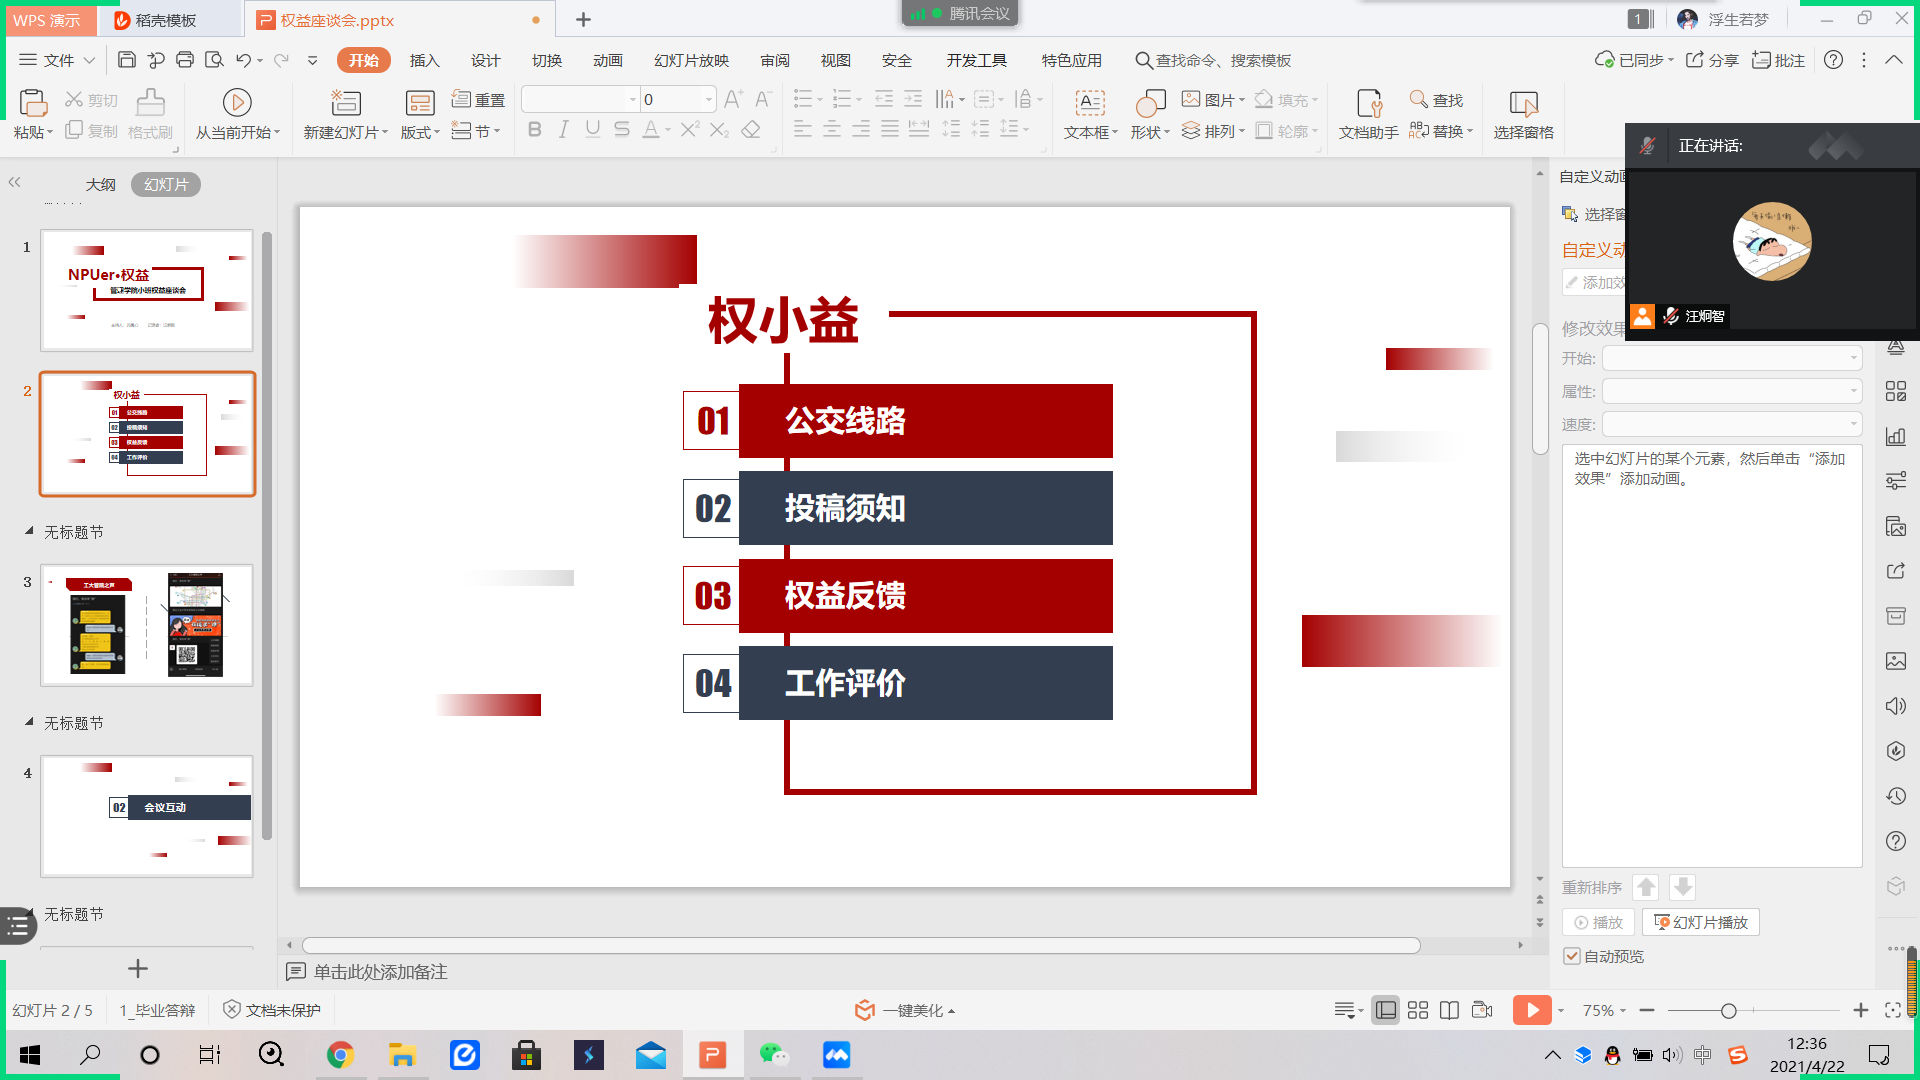This screenshot has height=1080, width=1920.
Task: Click the Bold formatting icon
Action: (x=535, y=130)
